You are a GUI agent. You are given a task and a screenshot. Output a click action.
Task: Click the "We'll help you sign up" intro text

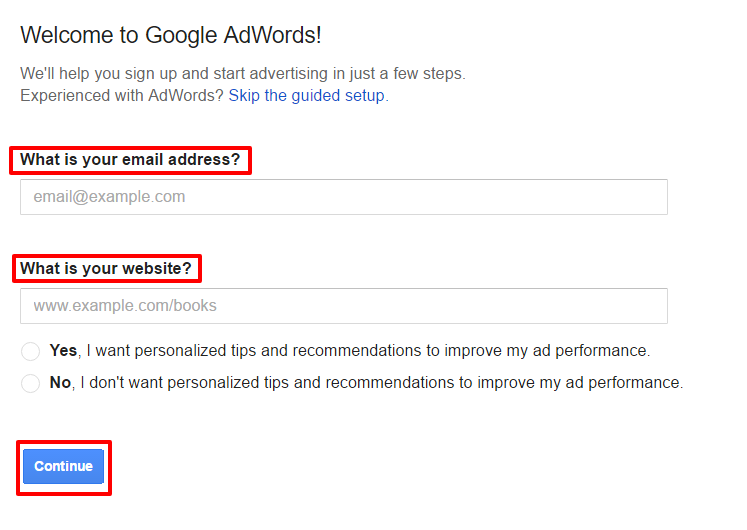tap(243, 73)
